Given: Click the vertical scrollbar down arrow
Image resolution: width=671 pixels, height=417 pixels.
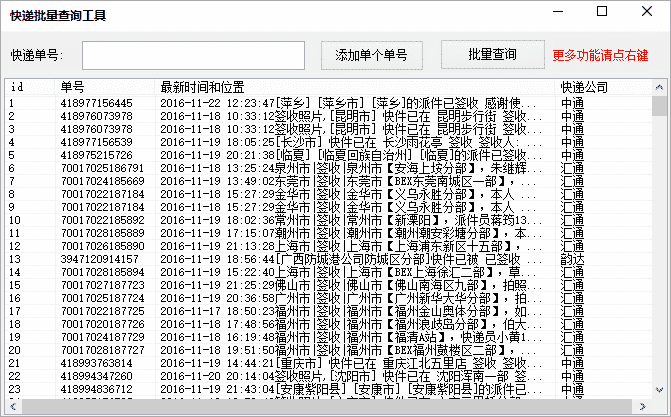Looking at the screenshot, I should pos(661,390).
